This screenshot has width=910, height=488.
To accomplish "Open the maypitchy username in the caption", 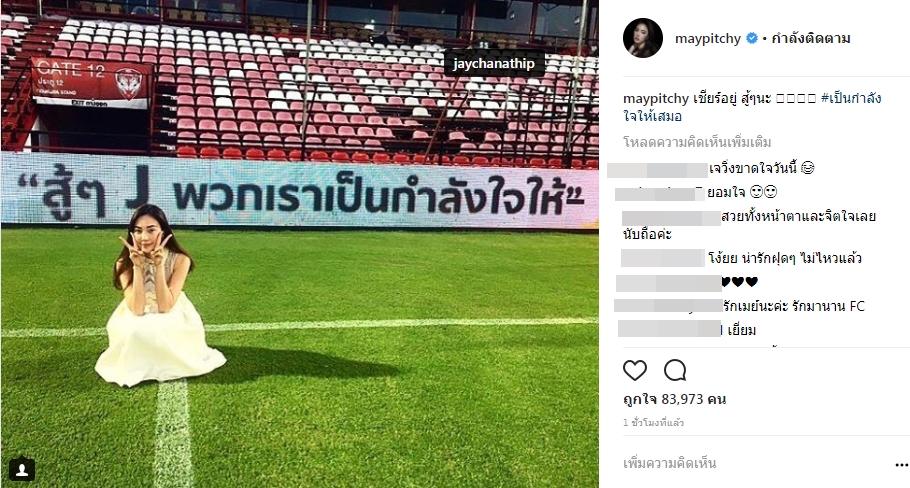I will click(x=656, y=99).
